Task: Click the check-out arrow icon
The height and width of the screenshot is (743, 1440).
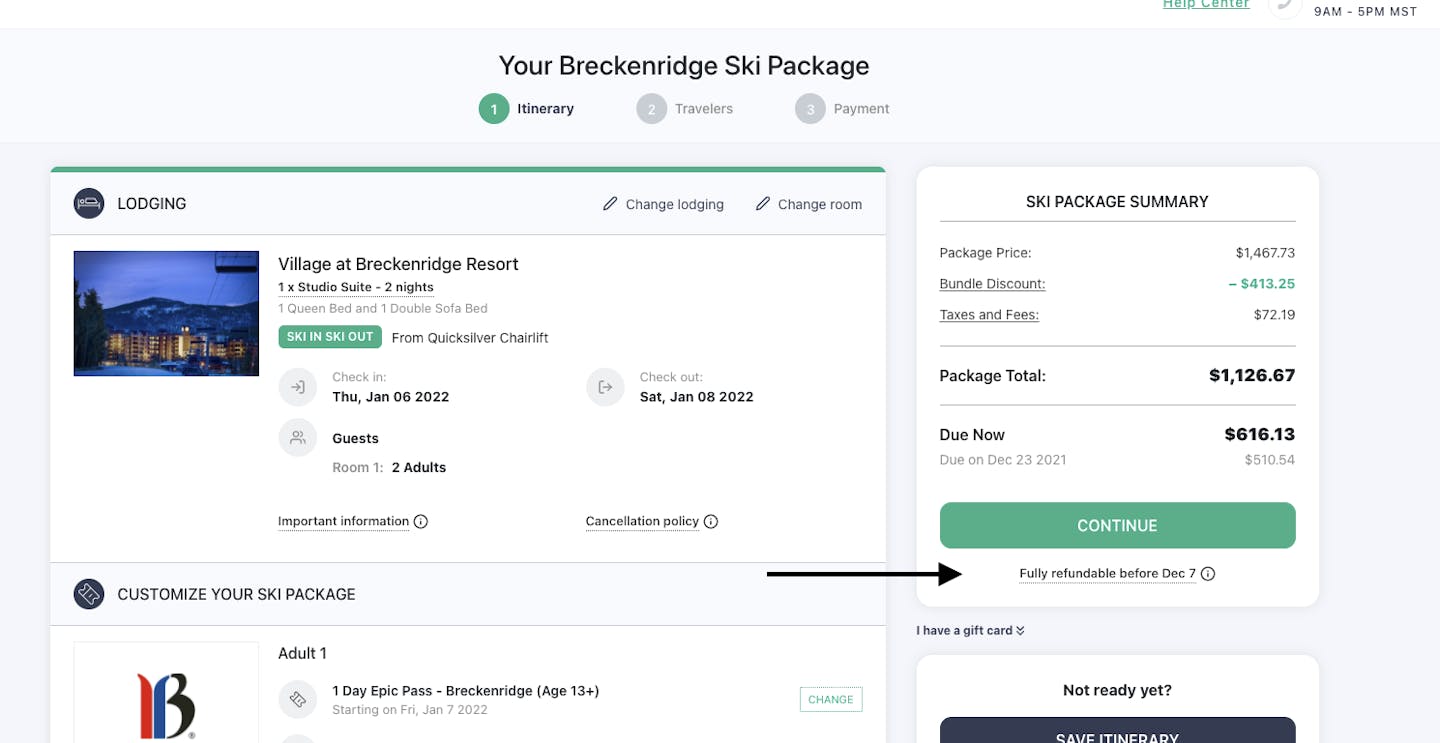Action: pyautogui.click(x=605, y=387)
